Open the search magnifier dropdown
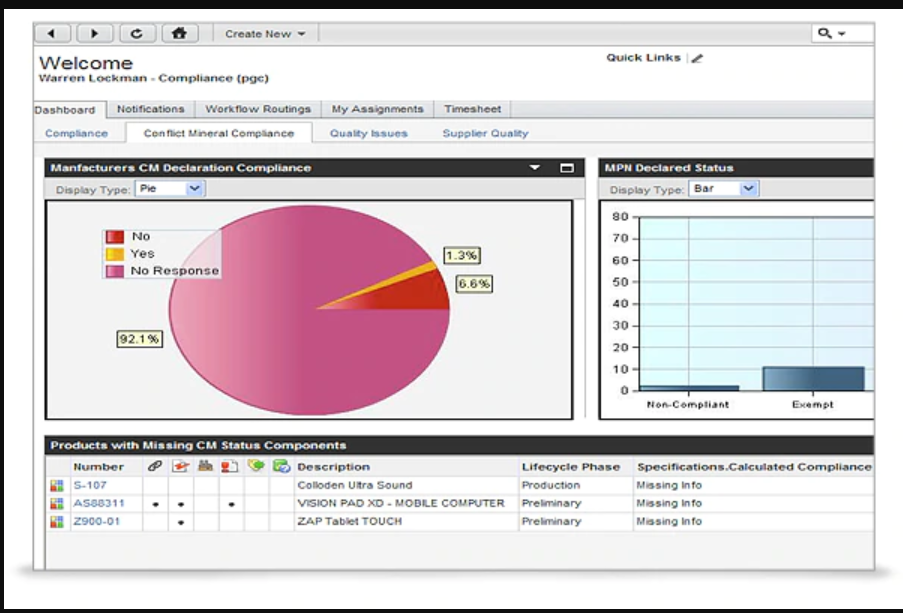The width and height of the screenshot is (903, 613). click(831, 33)
